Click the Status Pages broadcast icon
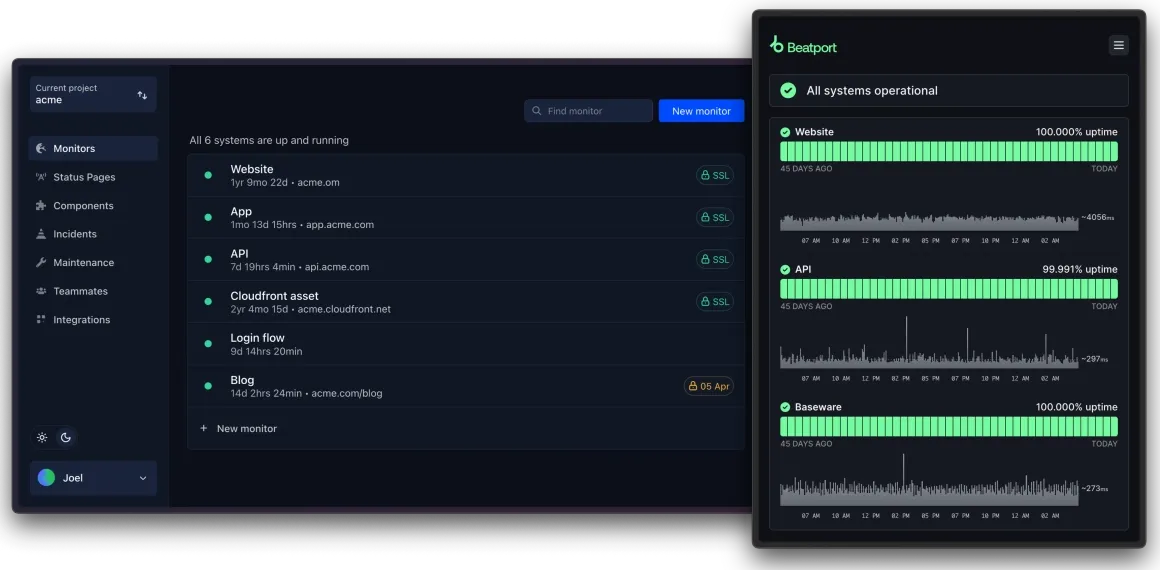This screenshot has height=570, width=1160. click(x=41, y=177)
